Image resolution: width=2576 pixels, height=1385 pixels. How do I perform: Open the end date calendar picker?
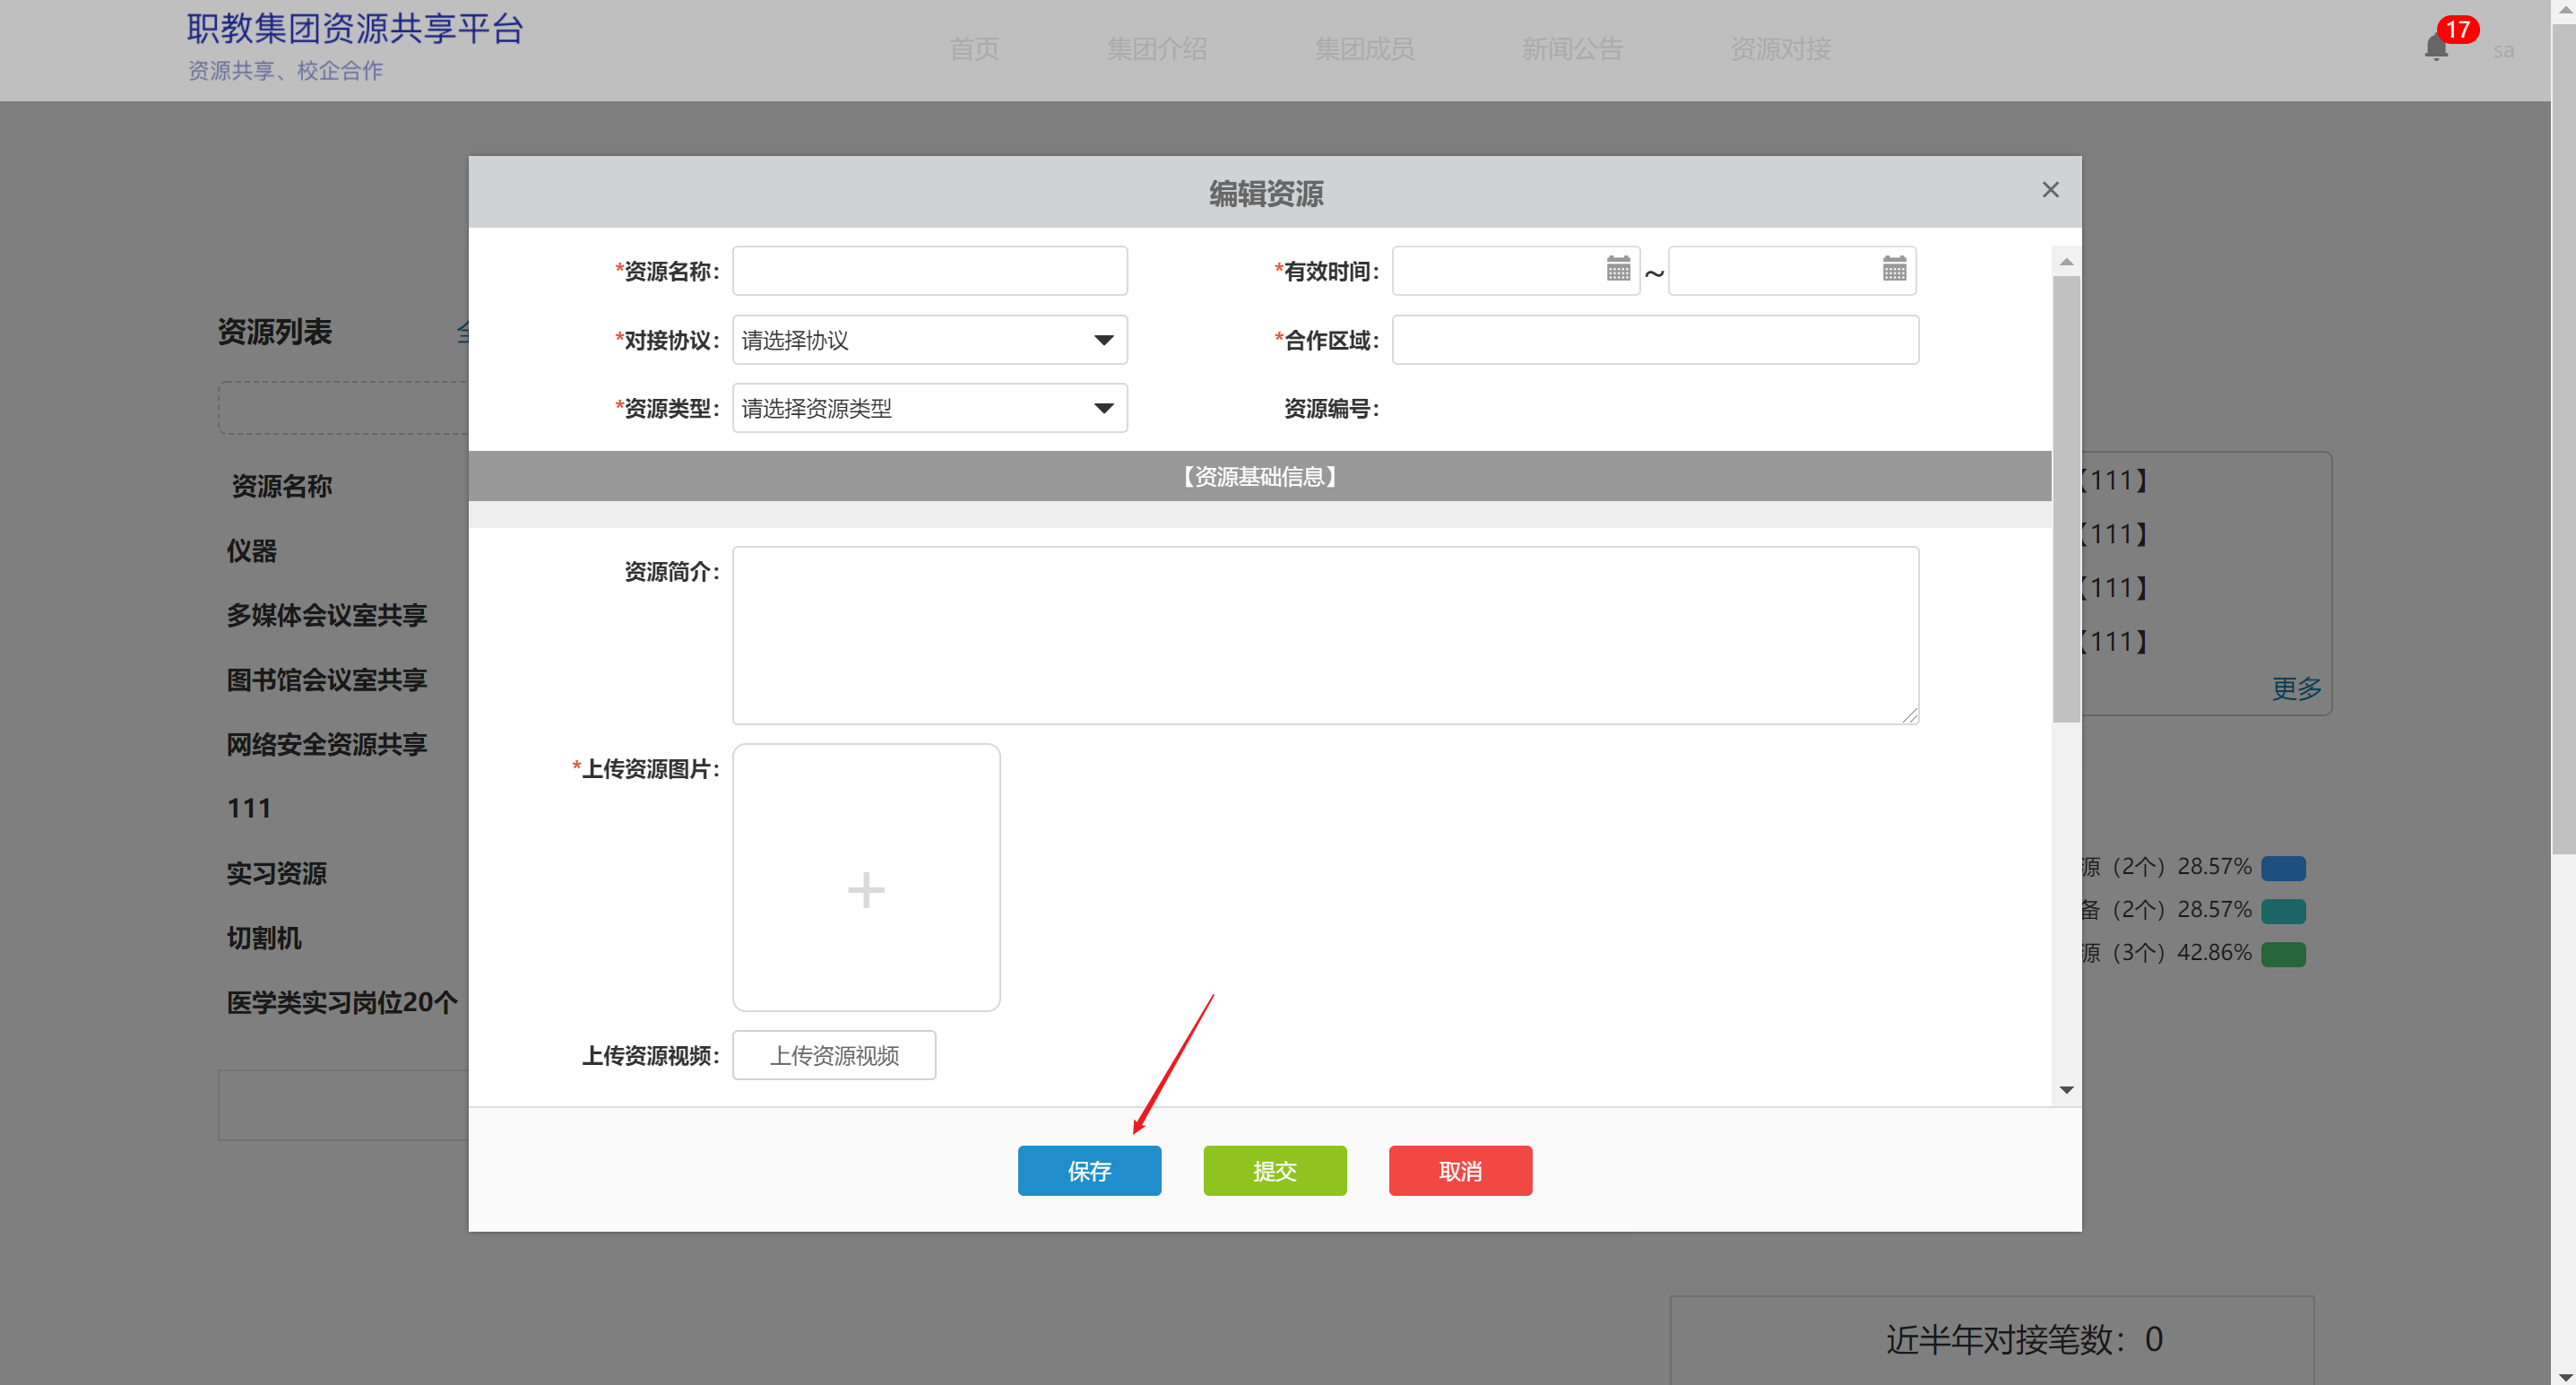point(1893,269)
